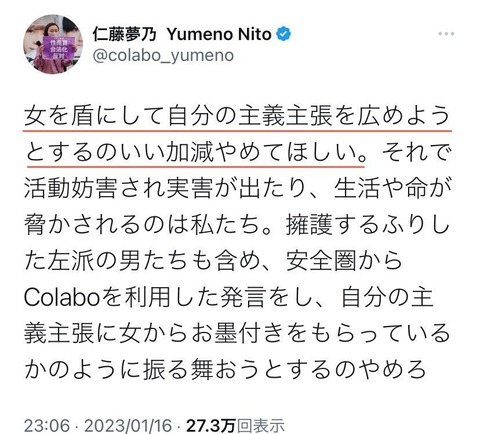Screen dimensions: 480x434
Task: Click the text それで on the second line
Action: [416, 152]
